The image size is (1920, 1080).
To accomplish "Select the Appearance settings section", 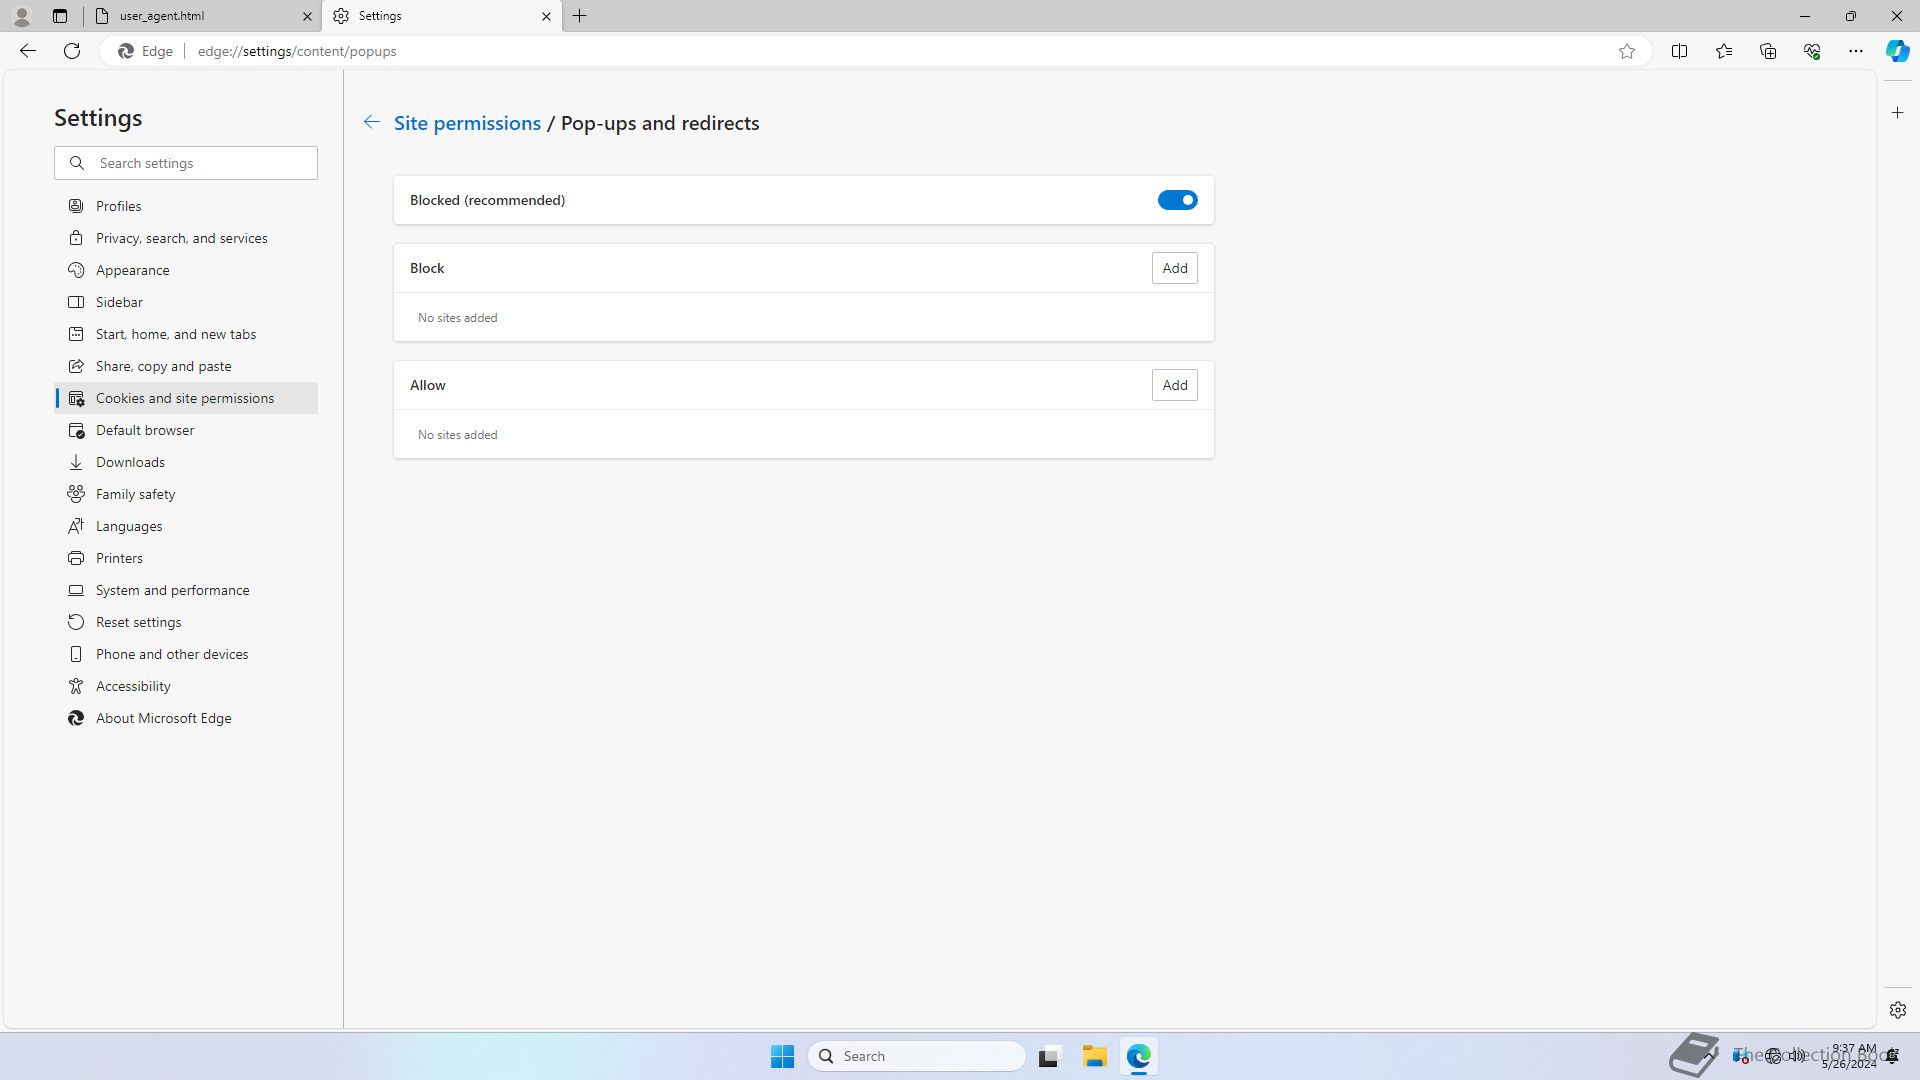I will click(x=132, y=270).
